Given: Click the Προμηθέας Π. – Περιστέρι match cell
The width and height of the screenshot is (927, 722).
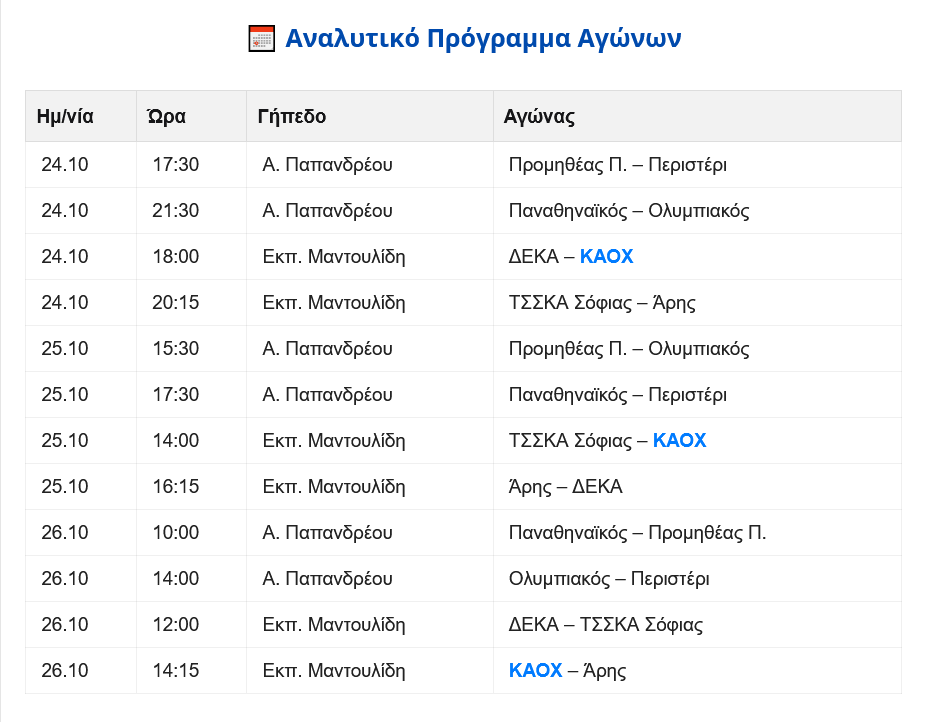Looking at the screenshot, I should [x=617, y=165].
